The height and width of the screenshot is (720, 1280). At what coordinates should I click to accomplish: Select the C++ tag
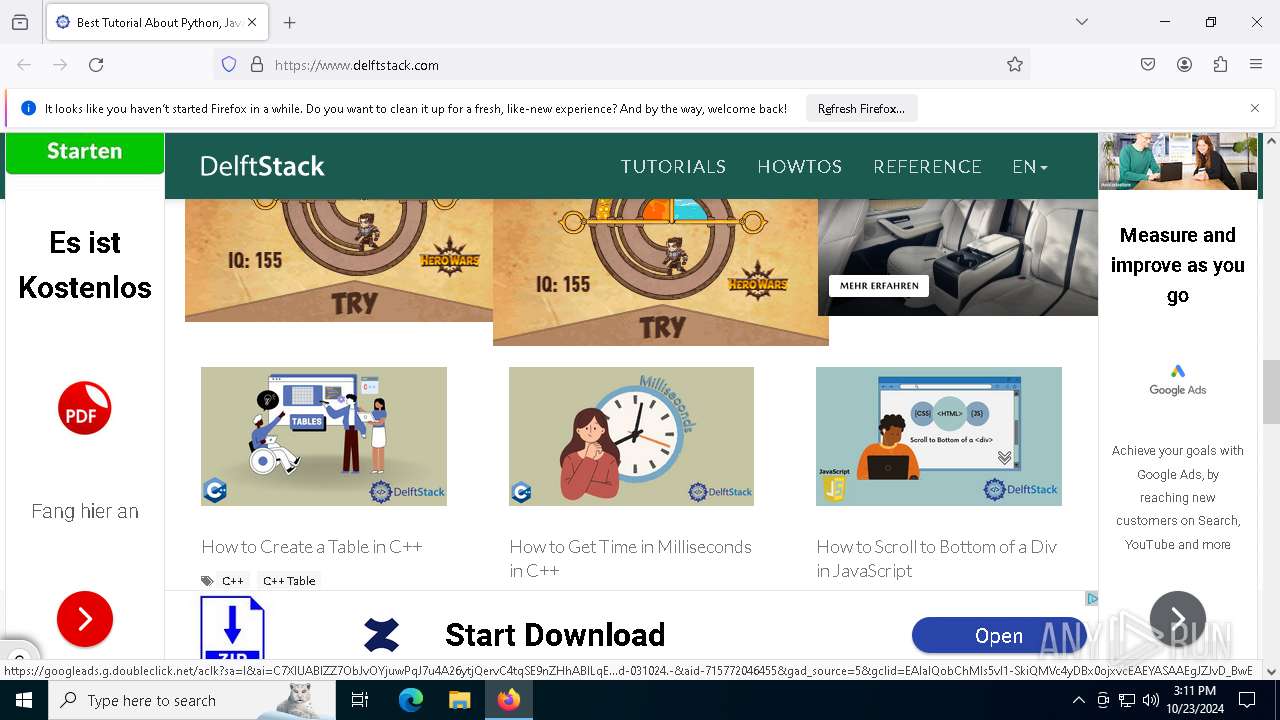coord(233,581)
